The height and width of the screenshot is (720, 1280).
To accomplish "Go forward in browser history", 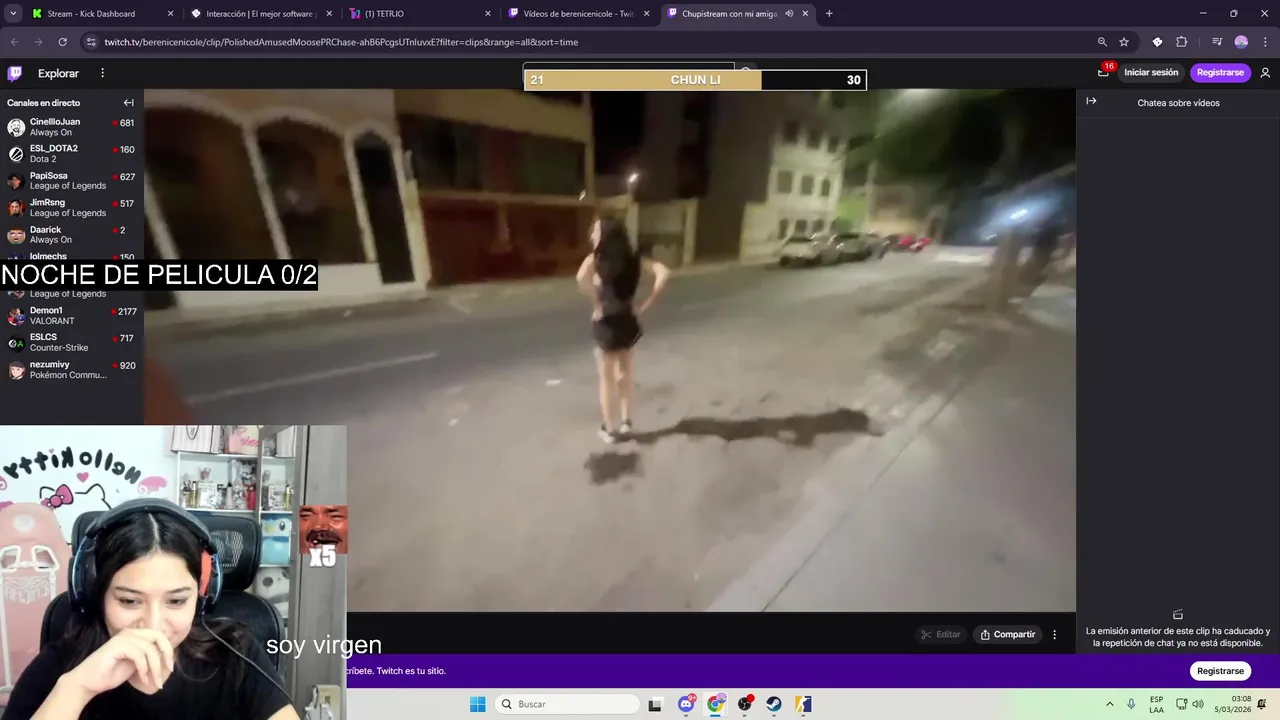I will (x=38, y=42).
